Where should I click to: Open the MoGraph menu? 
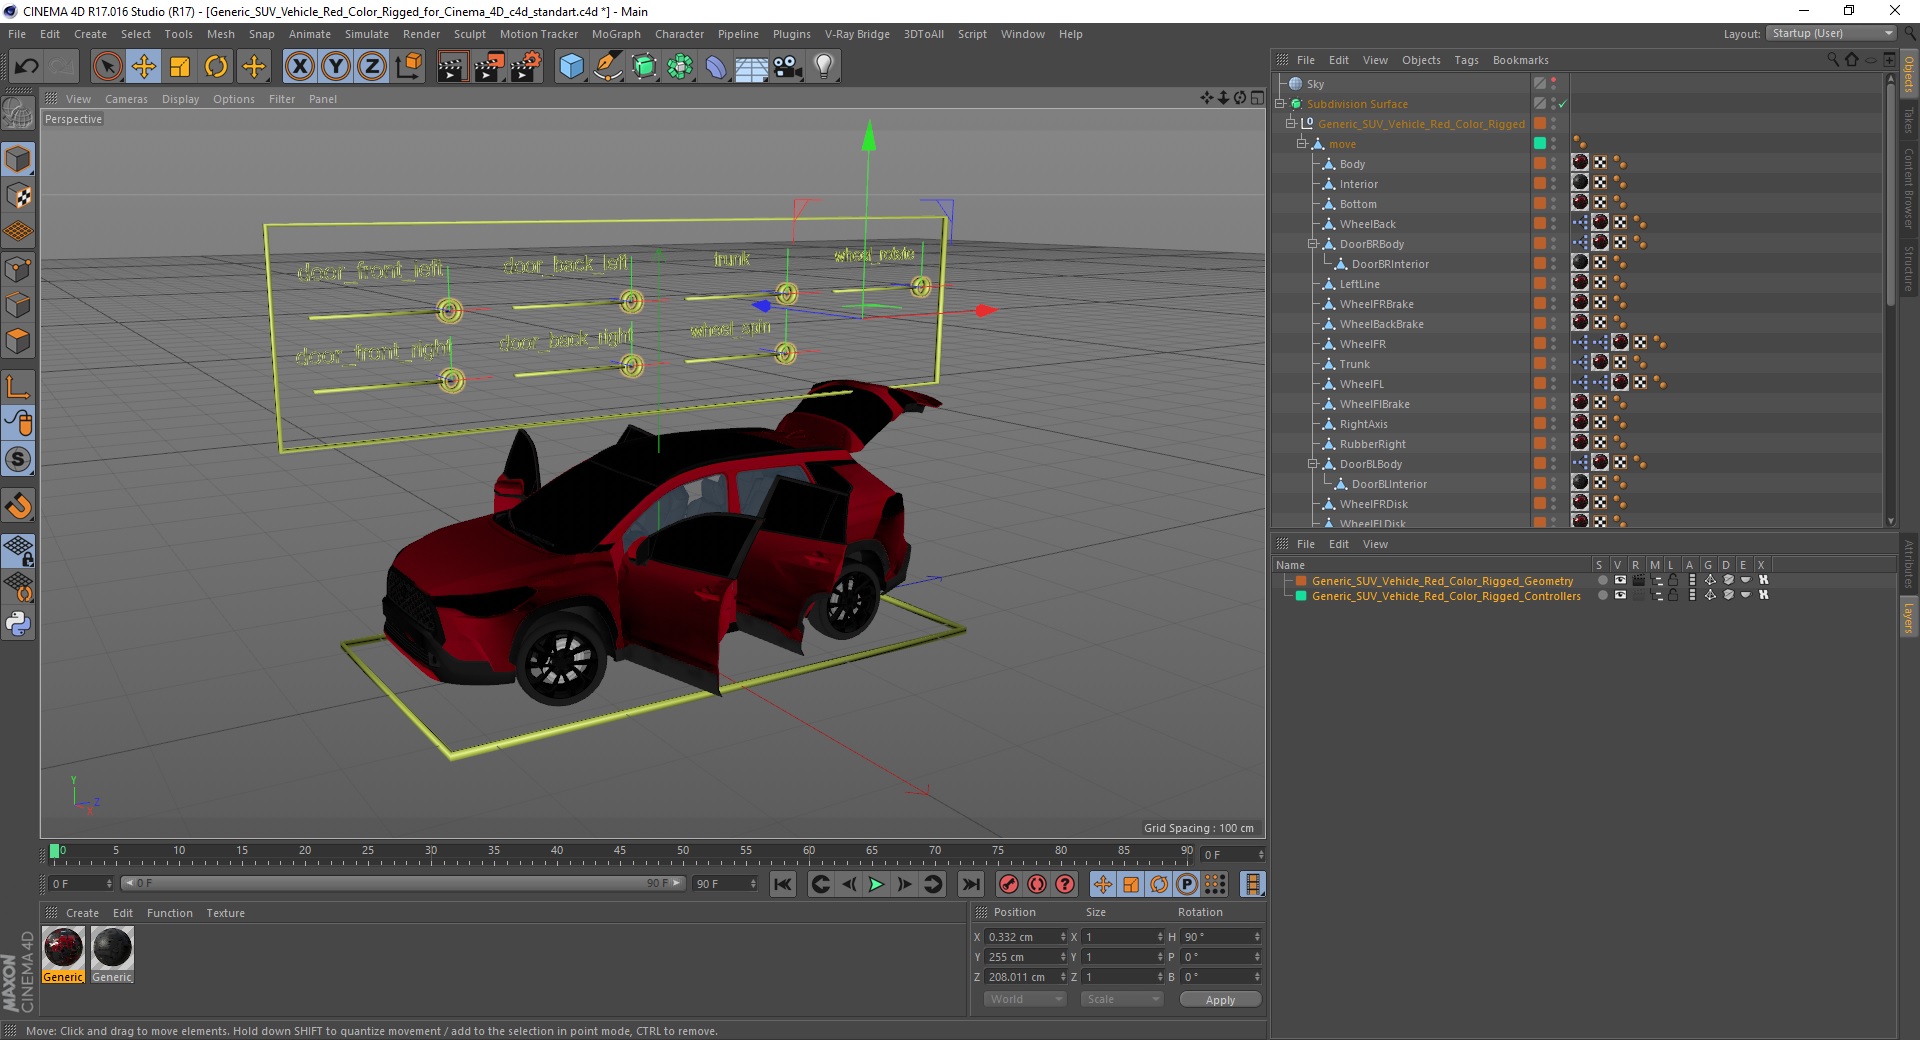616,34
